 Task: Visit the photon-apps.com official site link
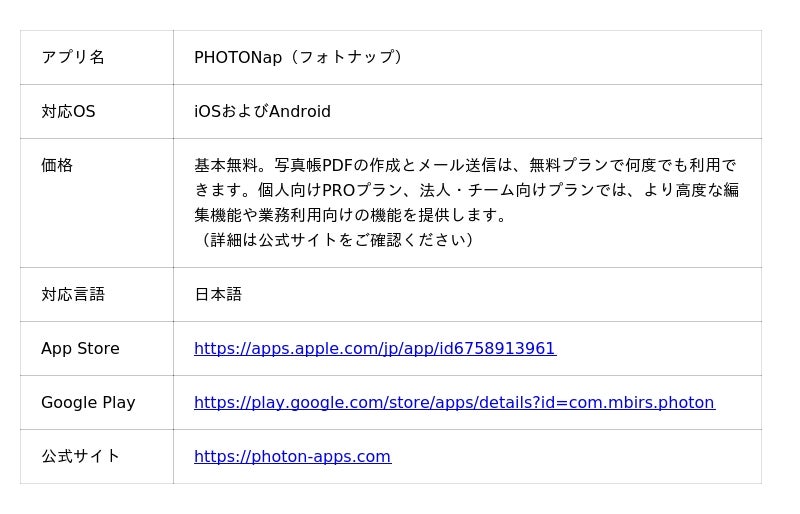point(292,456)
